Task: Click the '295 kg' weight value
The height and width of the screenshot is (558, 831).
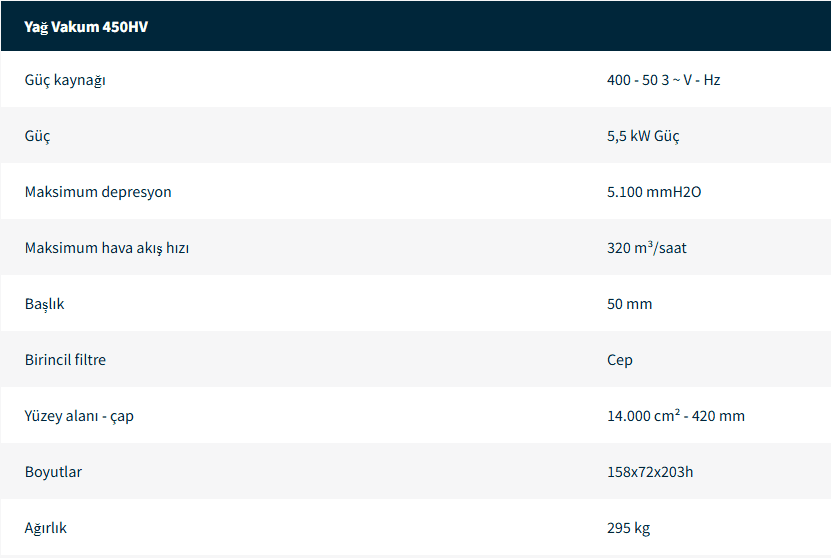Action: (628, 528)
